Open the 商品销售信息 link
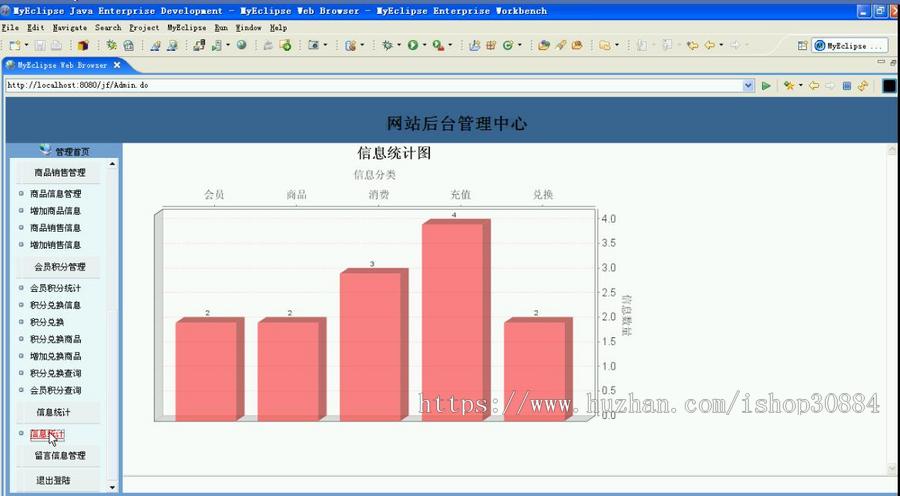The image size is (900, 496). 56,228
